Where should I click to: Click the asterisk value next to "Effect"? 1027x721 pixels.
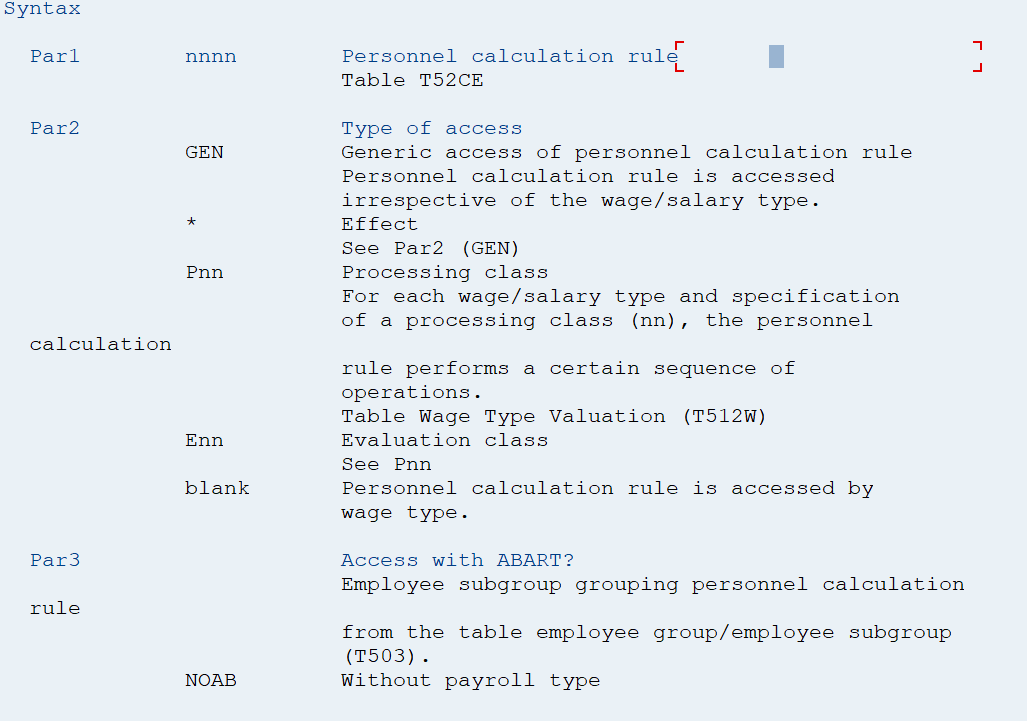(191, 224)
